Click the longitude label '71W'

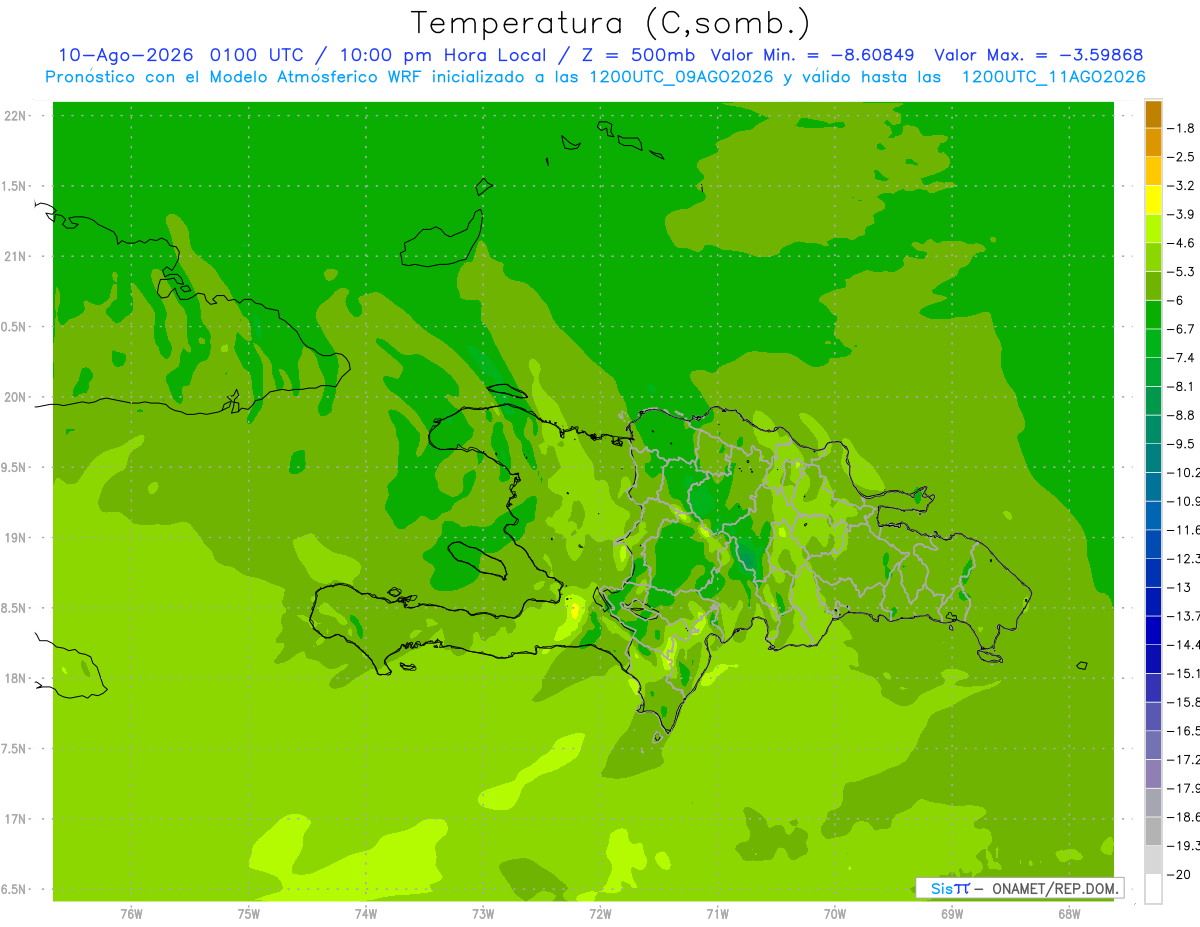click(717, 914)
